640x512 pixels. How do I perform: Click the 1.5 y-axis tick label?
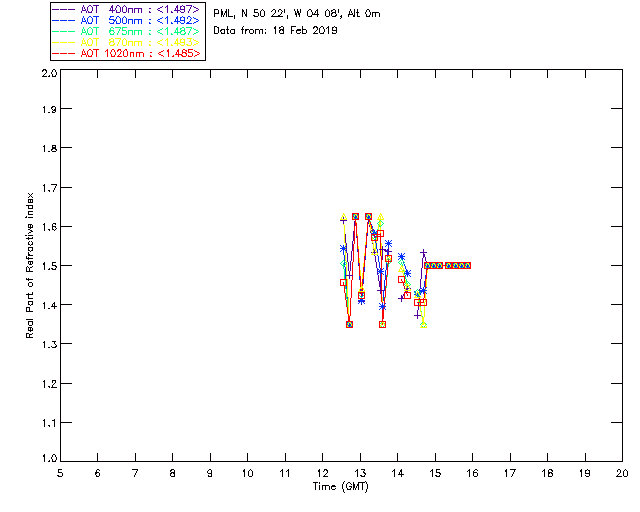(49, 266)
